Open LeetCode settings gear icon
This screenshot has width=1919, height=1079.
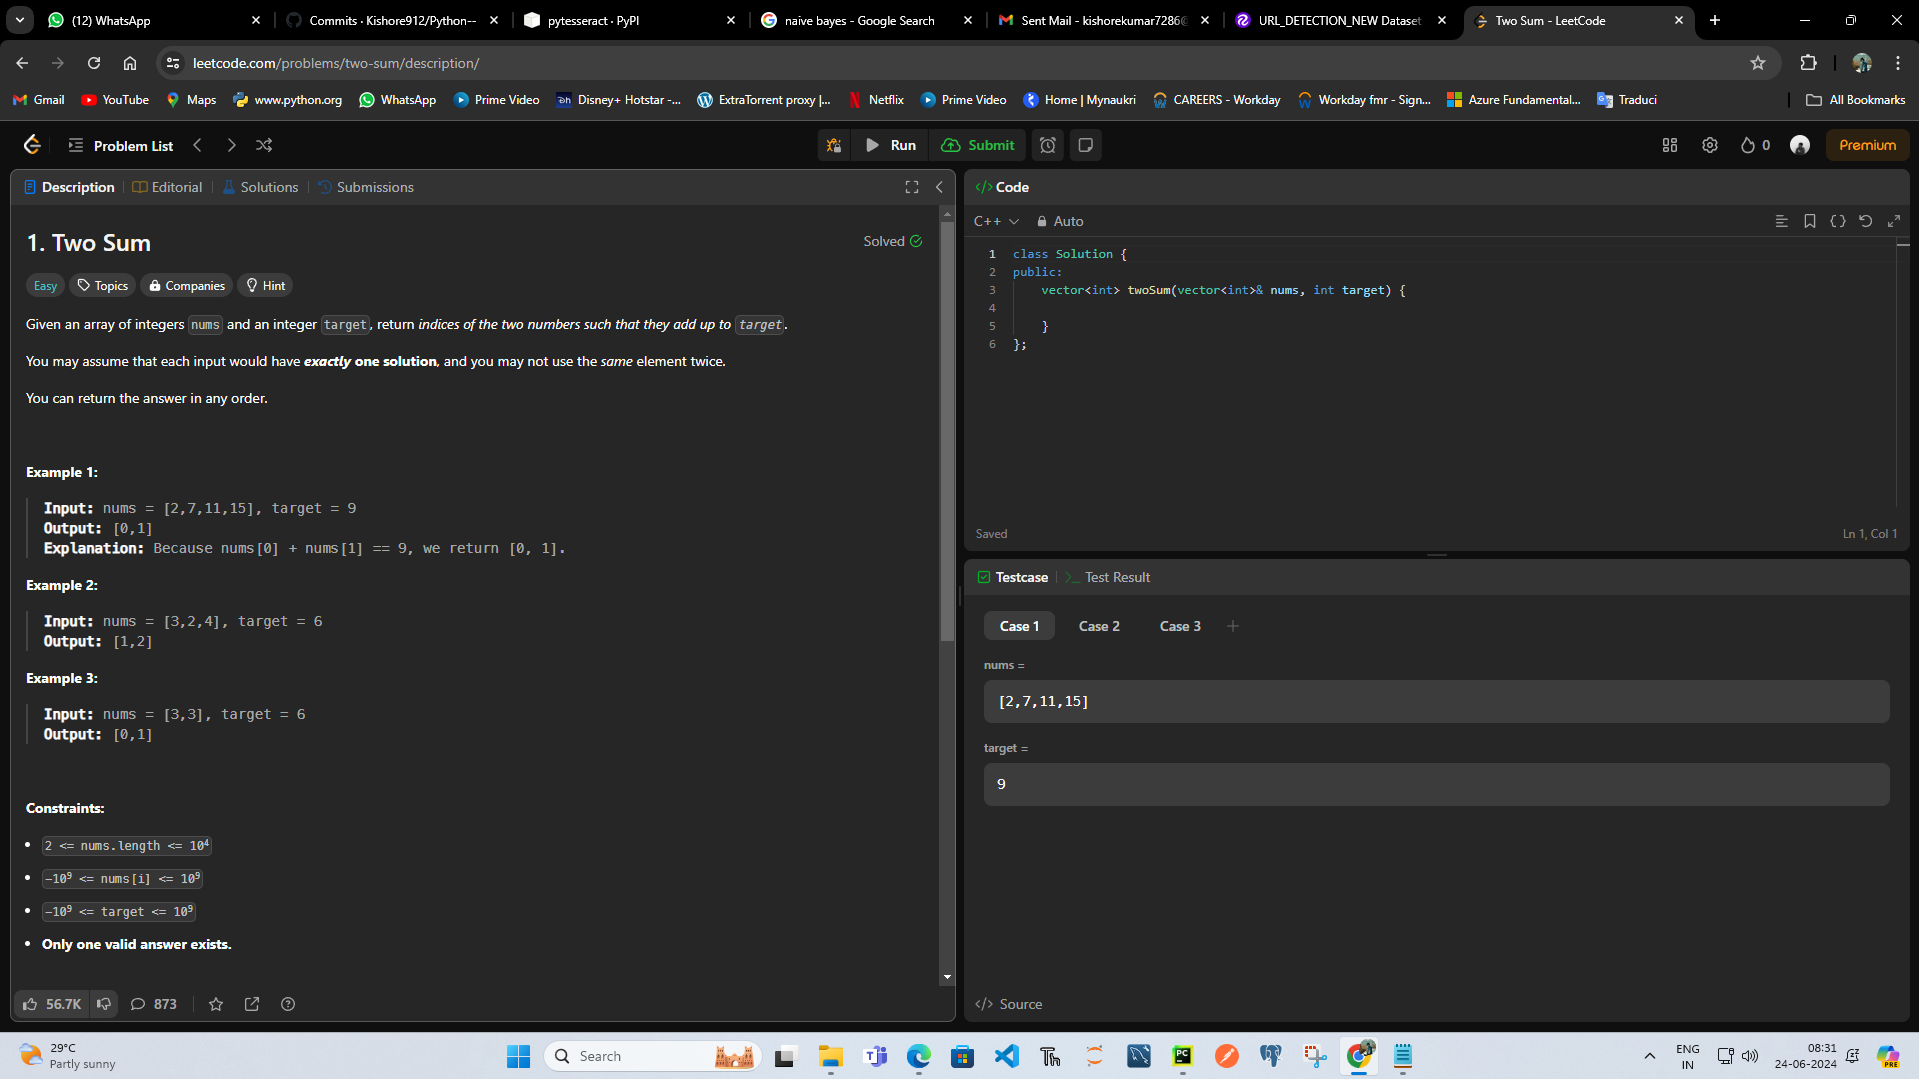pyautogui.click(x=1710, y=145)
